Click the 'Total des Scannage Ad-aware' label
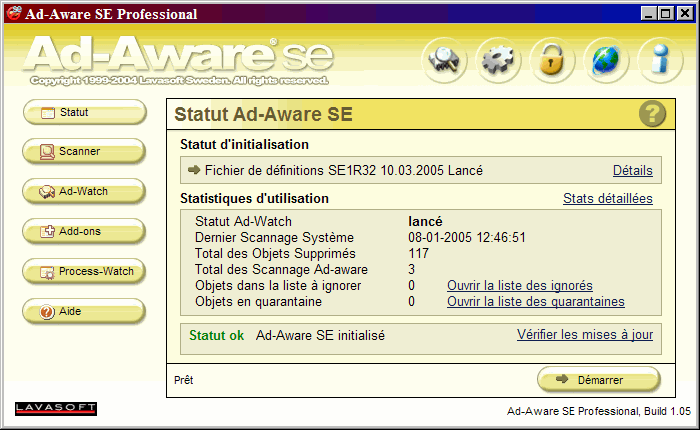Viewport: 700px width, 430px height. point(281,269)
